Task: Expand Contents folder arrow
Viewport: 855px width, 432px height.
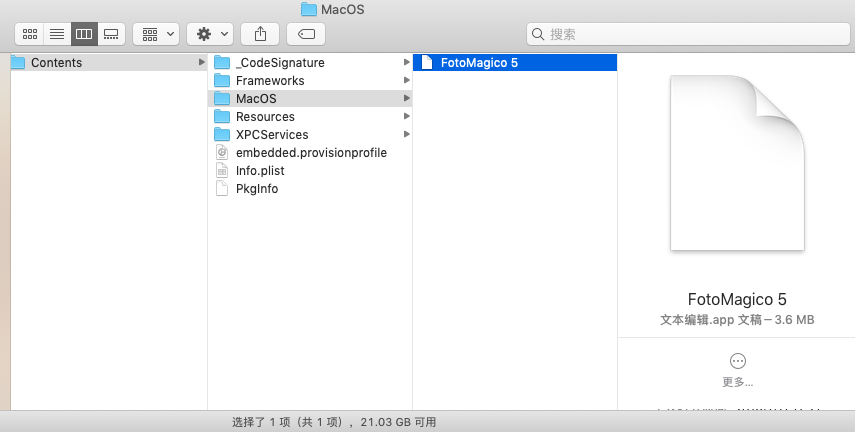Action: pos(201,62)
